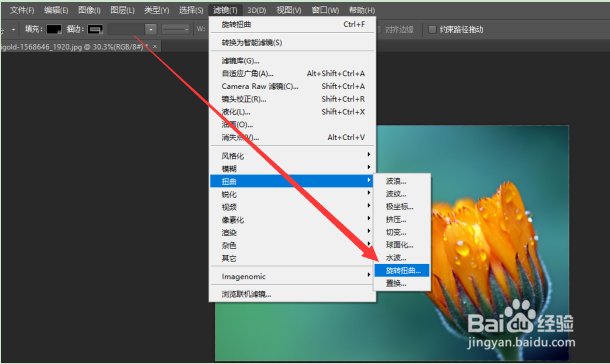
Task: Click the highlighted 扭曲 submenu item
Action: pos(291,181)
